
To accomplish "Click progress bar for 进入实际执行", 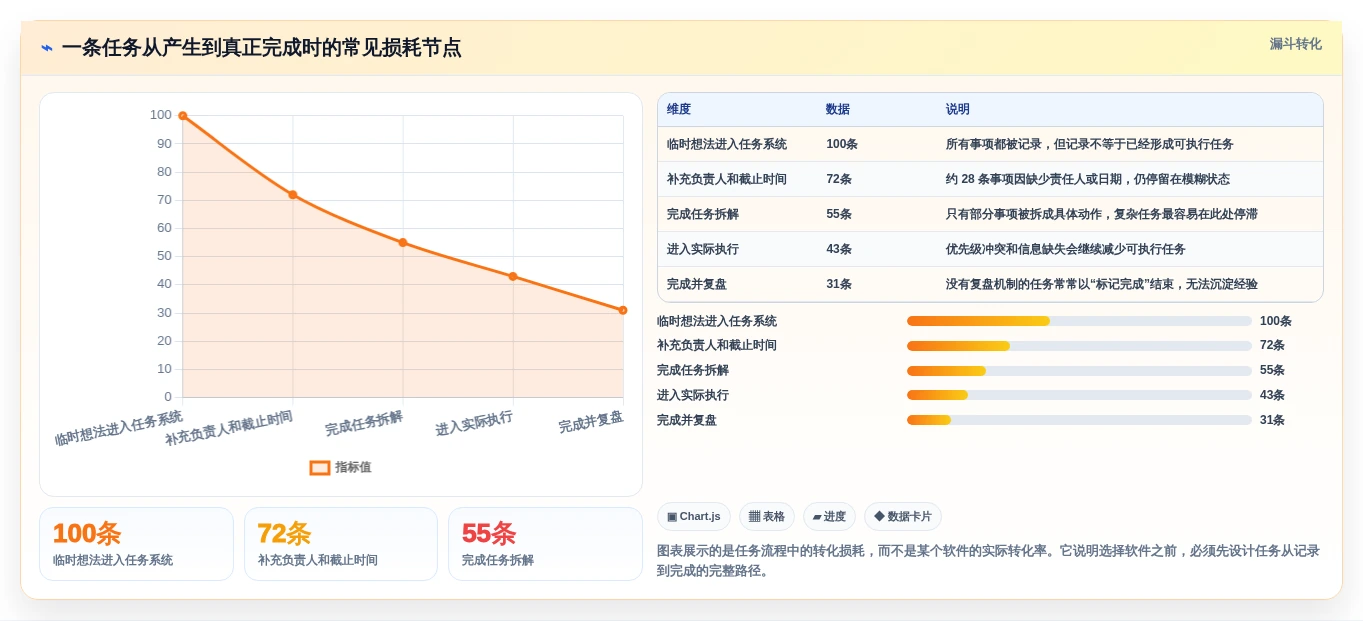I will coord(1079,395).
